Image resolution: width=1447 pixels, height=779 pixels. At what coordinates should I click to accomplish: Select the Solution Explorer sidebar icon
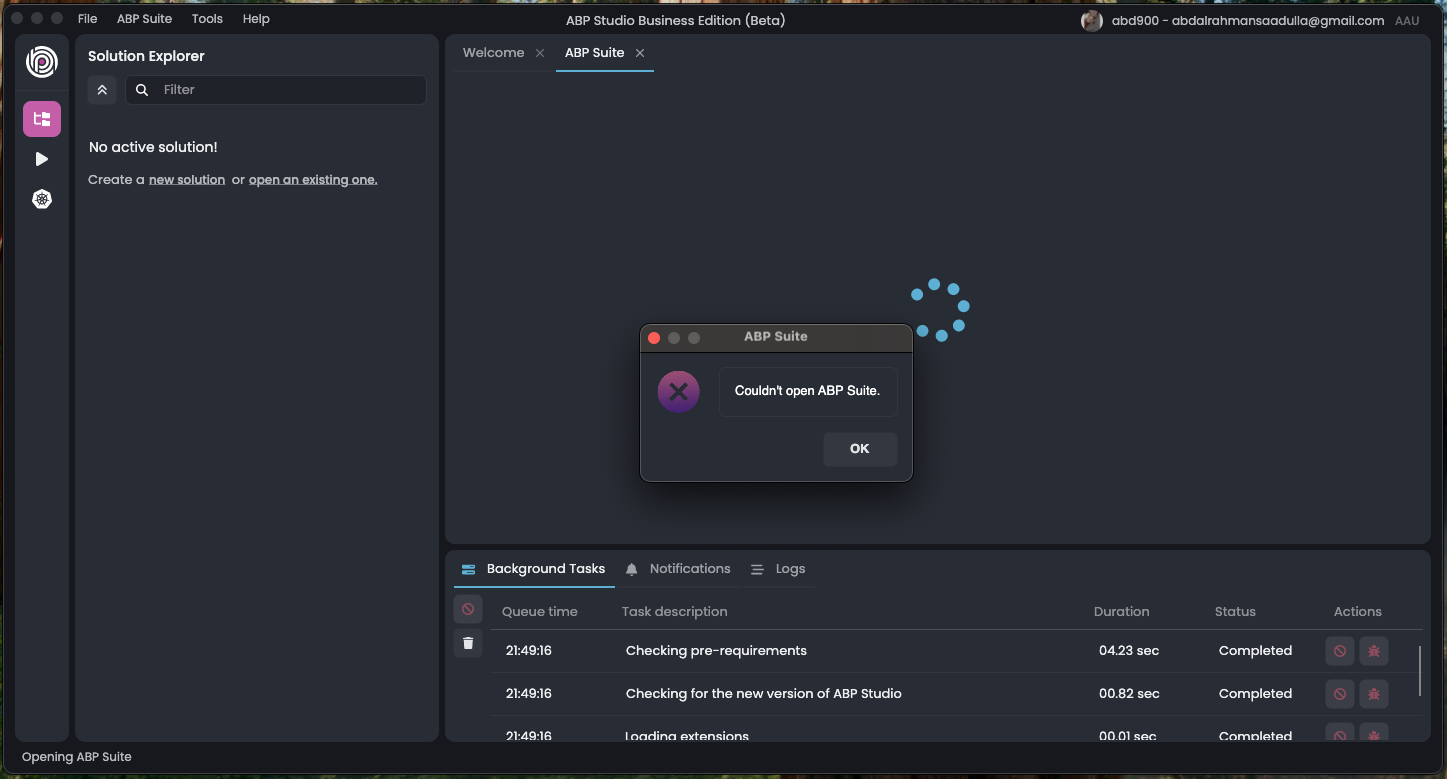click(x=42, y=119)
